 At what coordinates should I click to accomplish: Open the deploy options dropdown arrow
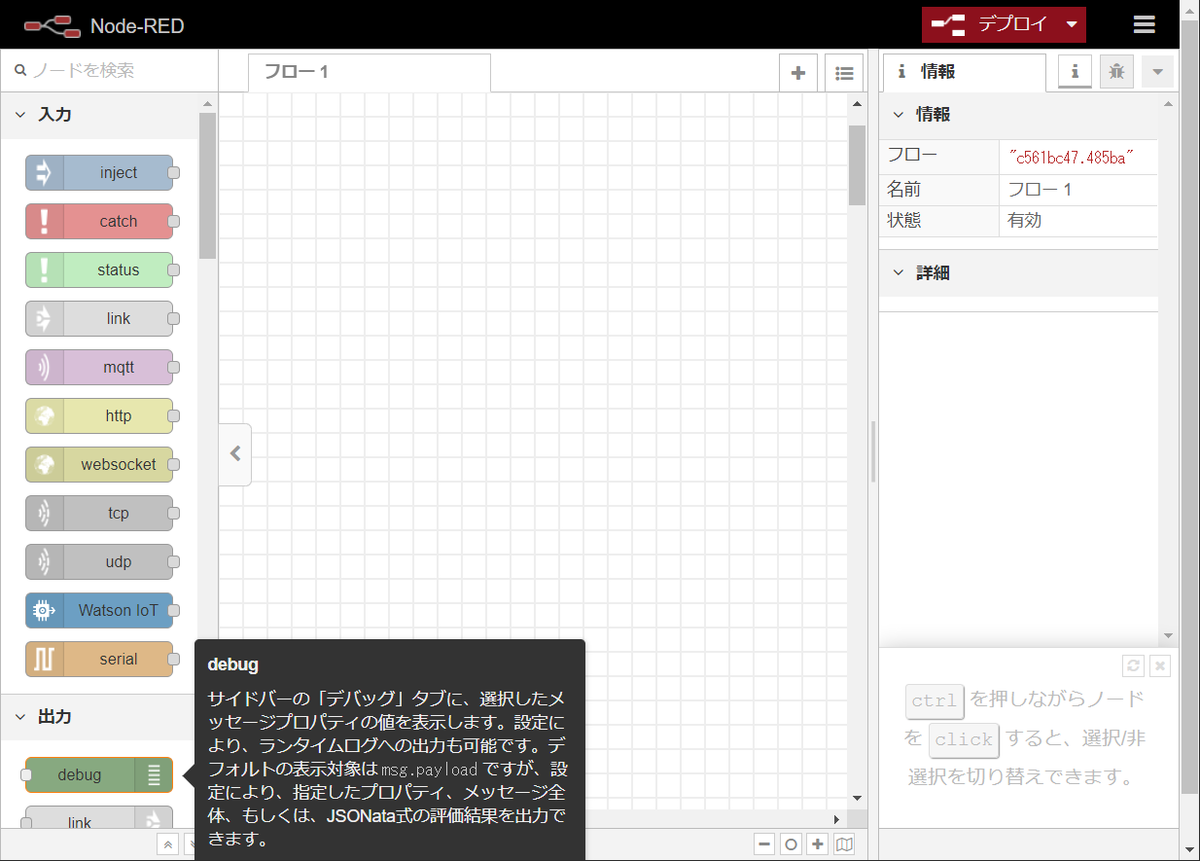click(x=1070, y=25)
